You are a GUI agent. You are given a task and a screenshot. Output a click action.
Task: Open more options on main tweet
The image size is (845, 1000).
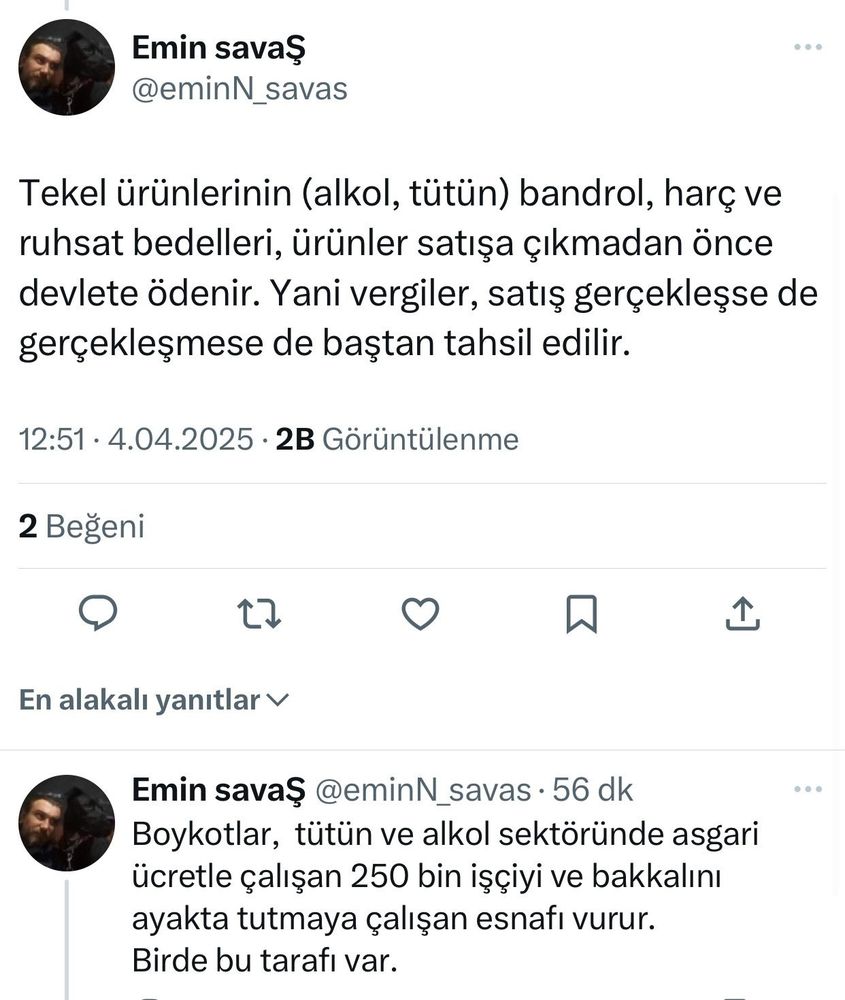click(808, 48)
